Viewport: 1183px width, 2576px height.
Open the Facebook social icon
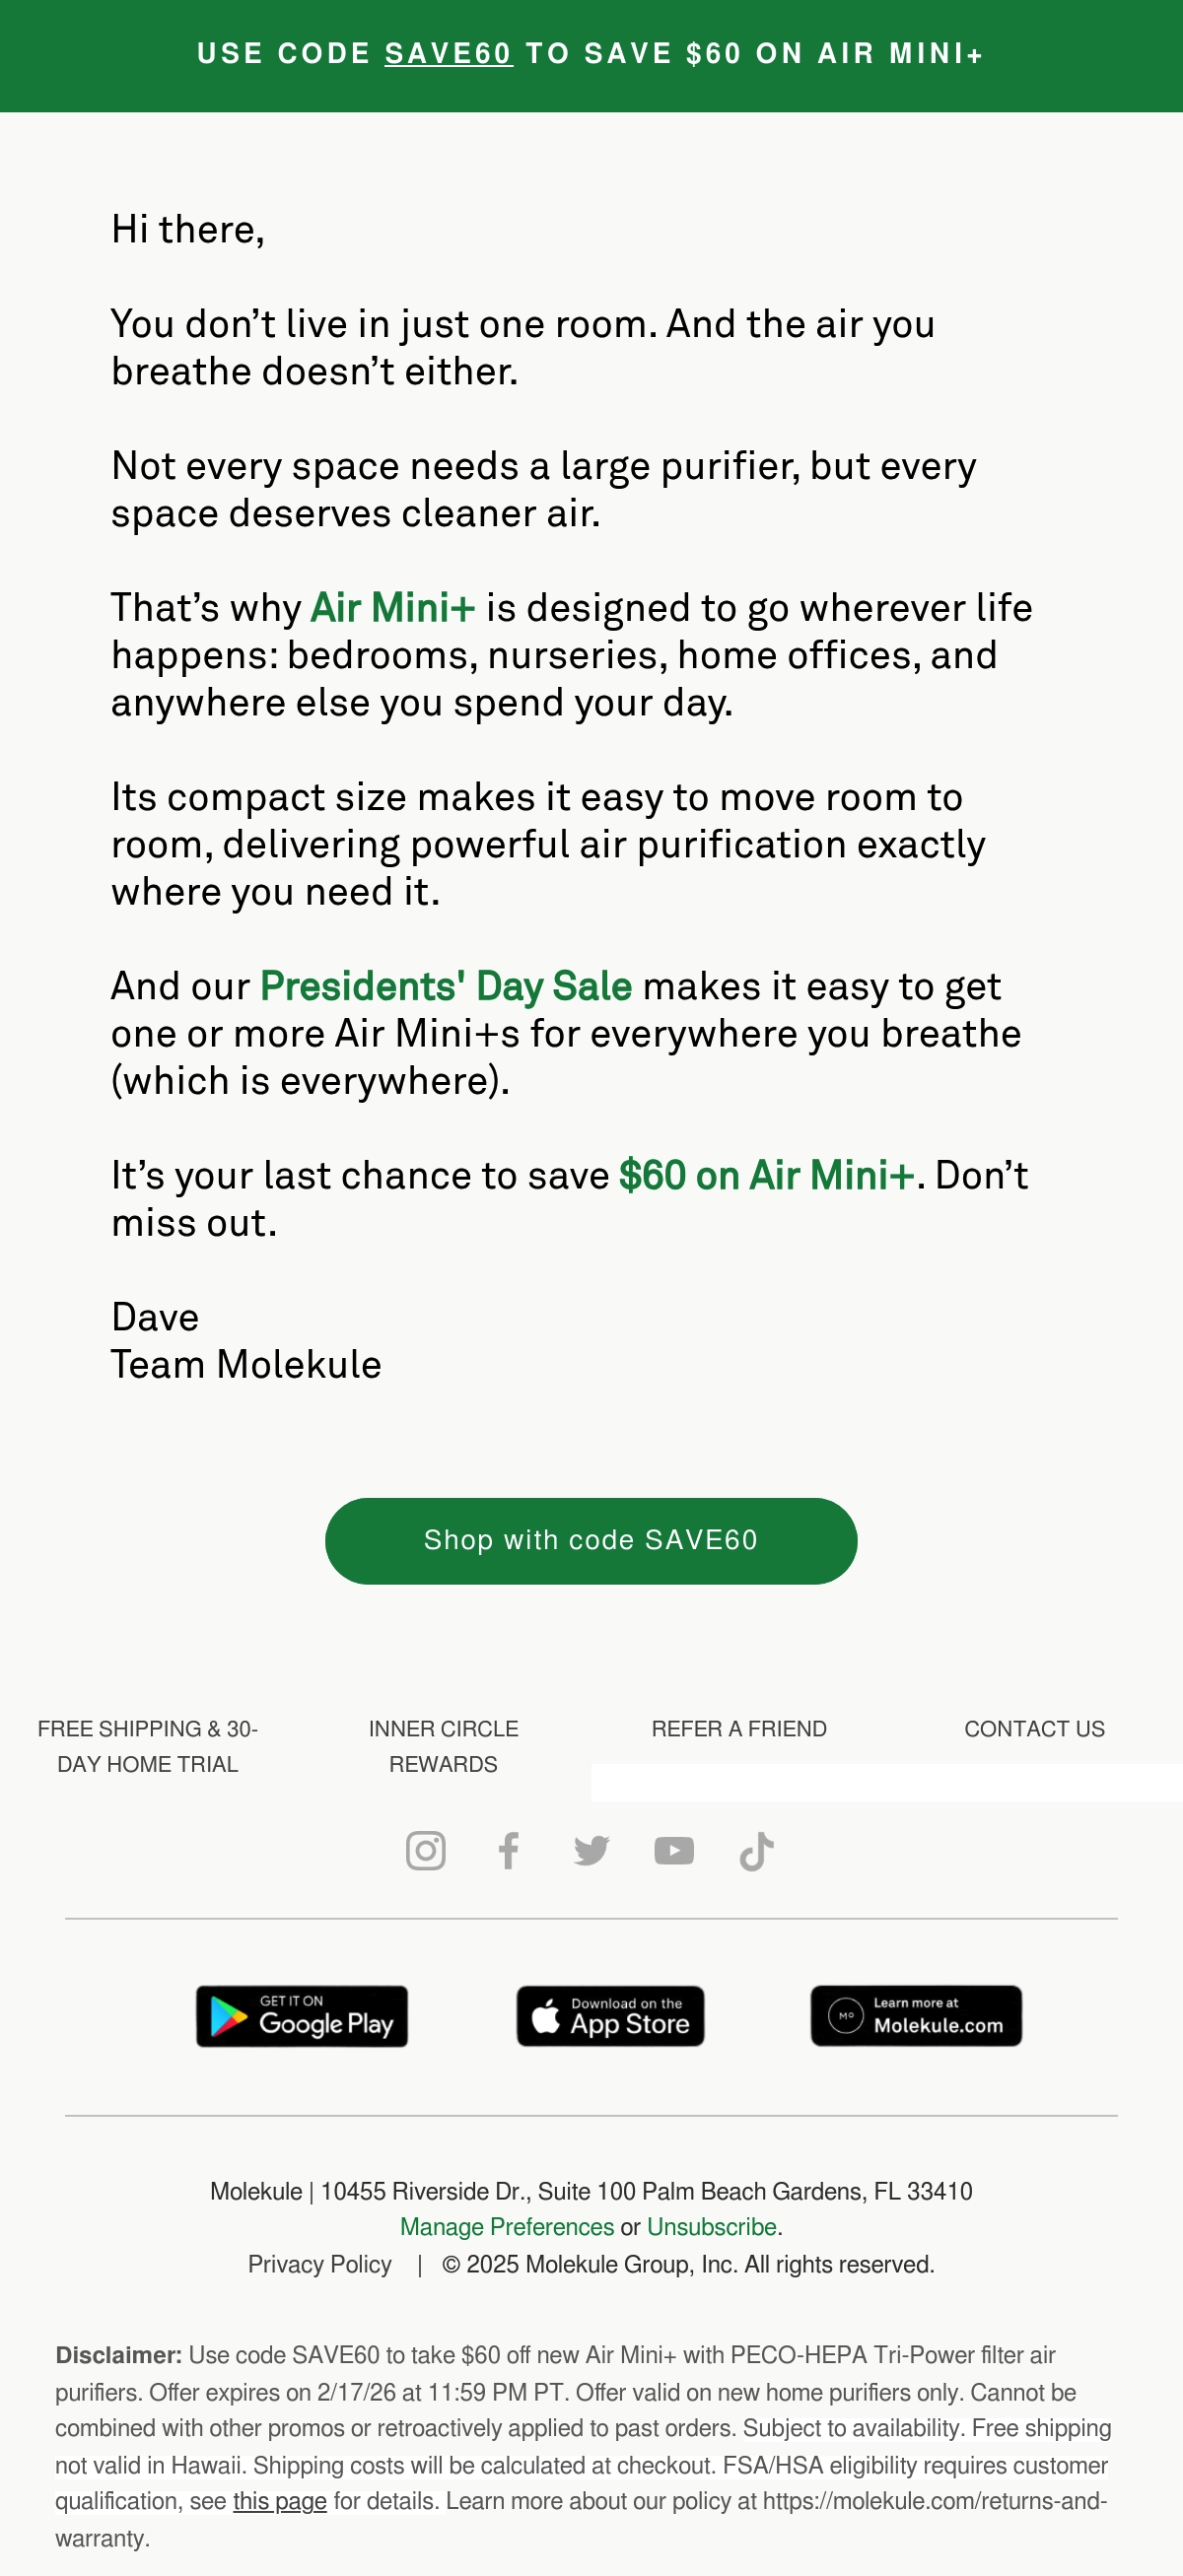coord(508,1850)
